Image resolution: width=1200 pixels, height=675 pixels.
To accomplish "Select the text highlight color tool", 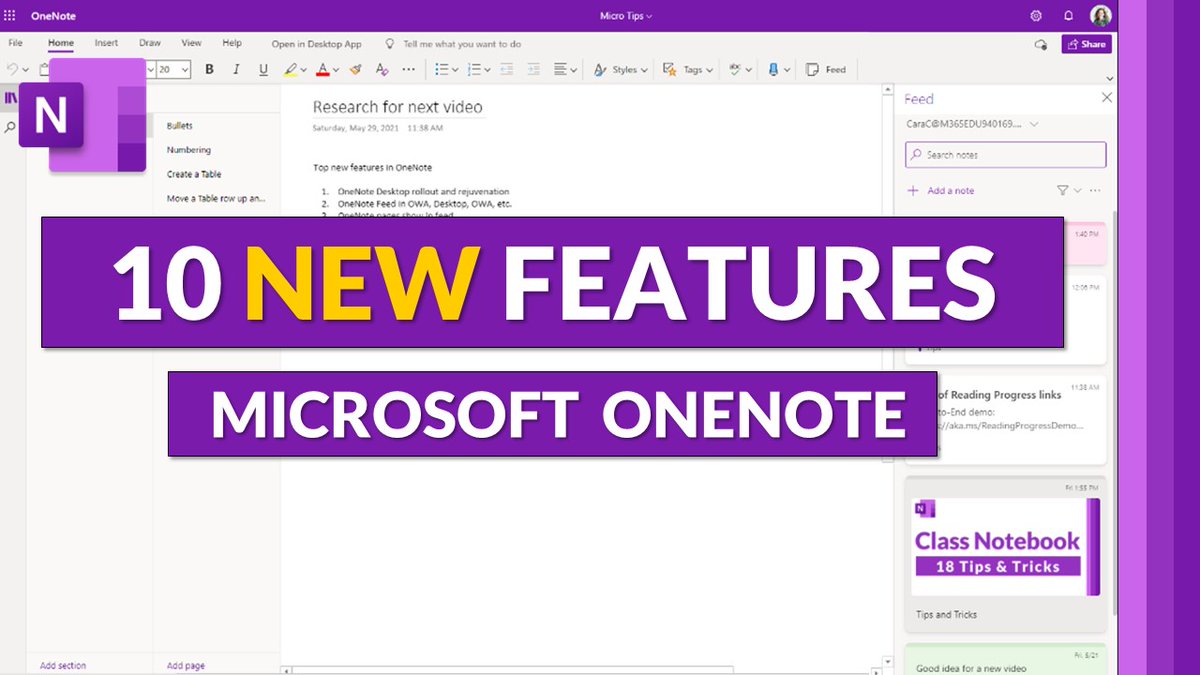I will pyautogui.click(x=289, y=69).
